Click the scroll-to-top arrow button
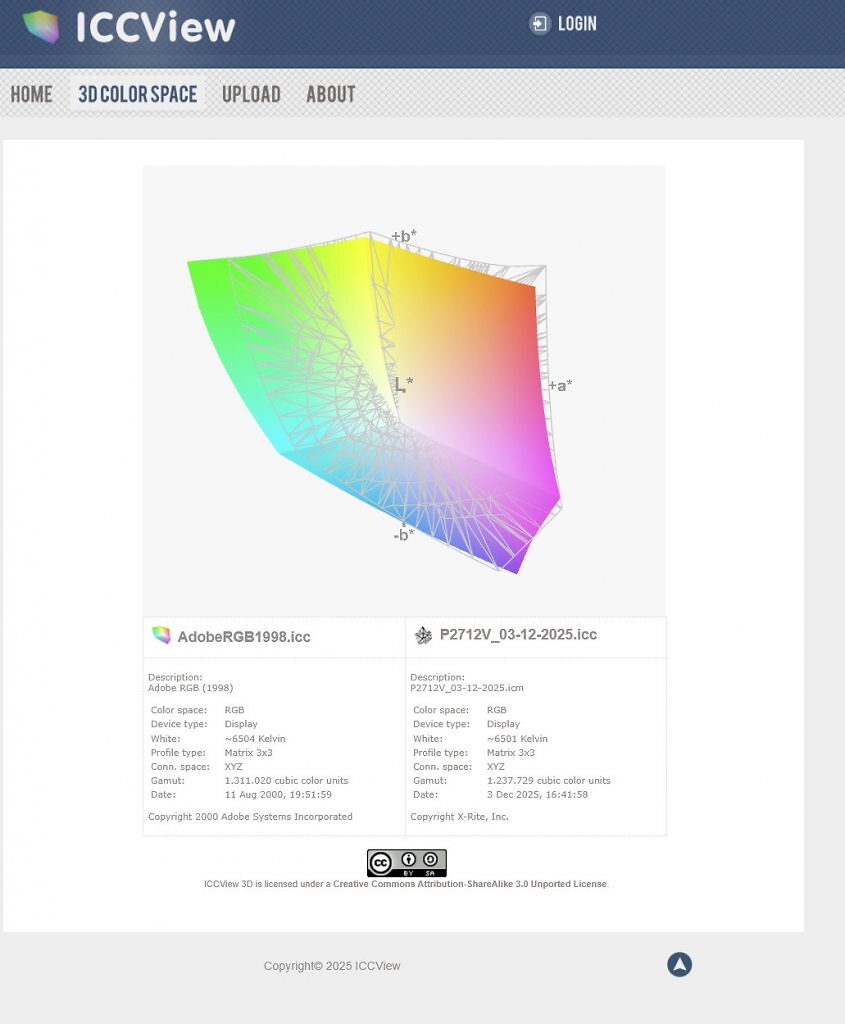845x1024 pixels. tap(679, 965)
